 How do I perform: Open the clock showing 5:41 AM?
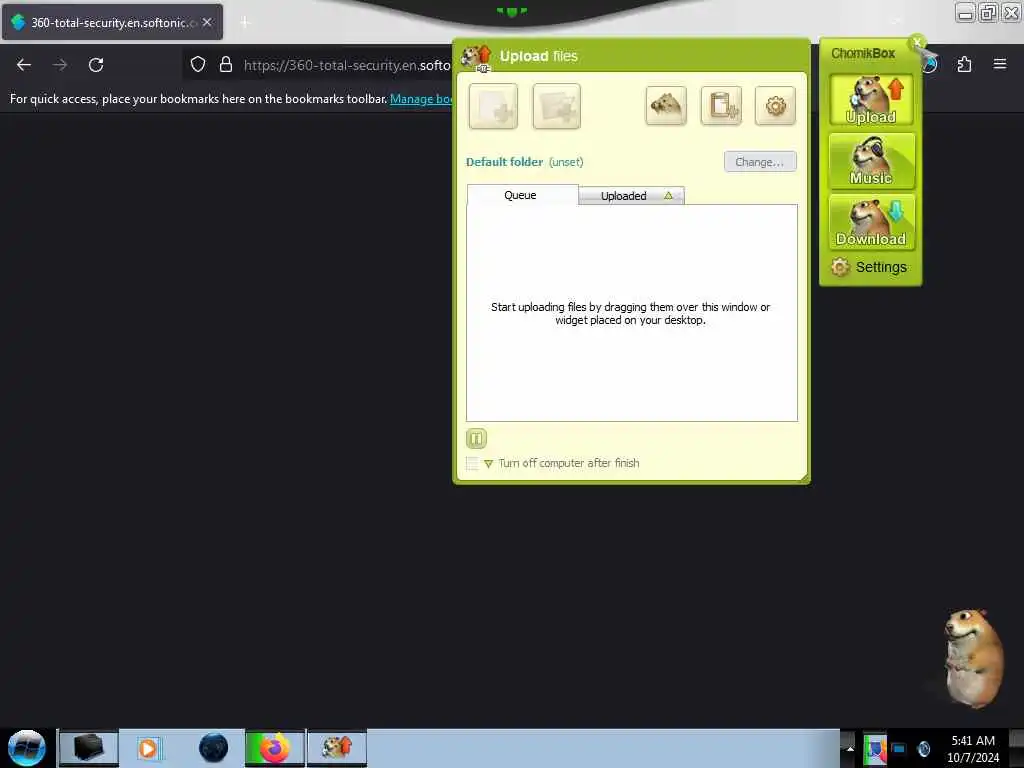coord(973,749)
